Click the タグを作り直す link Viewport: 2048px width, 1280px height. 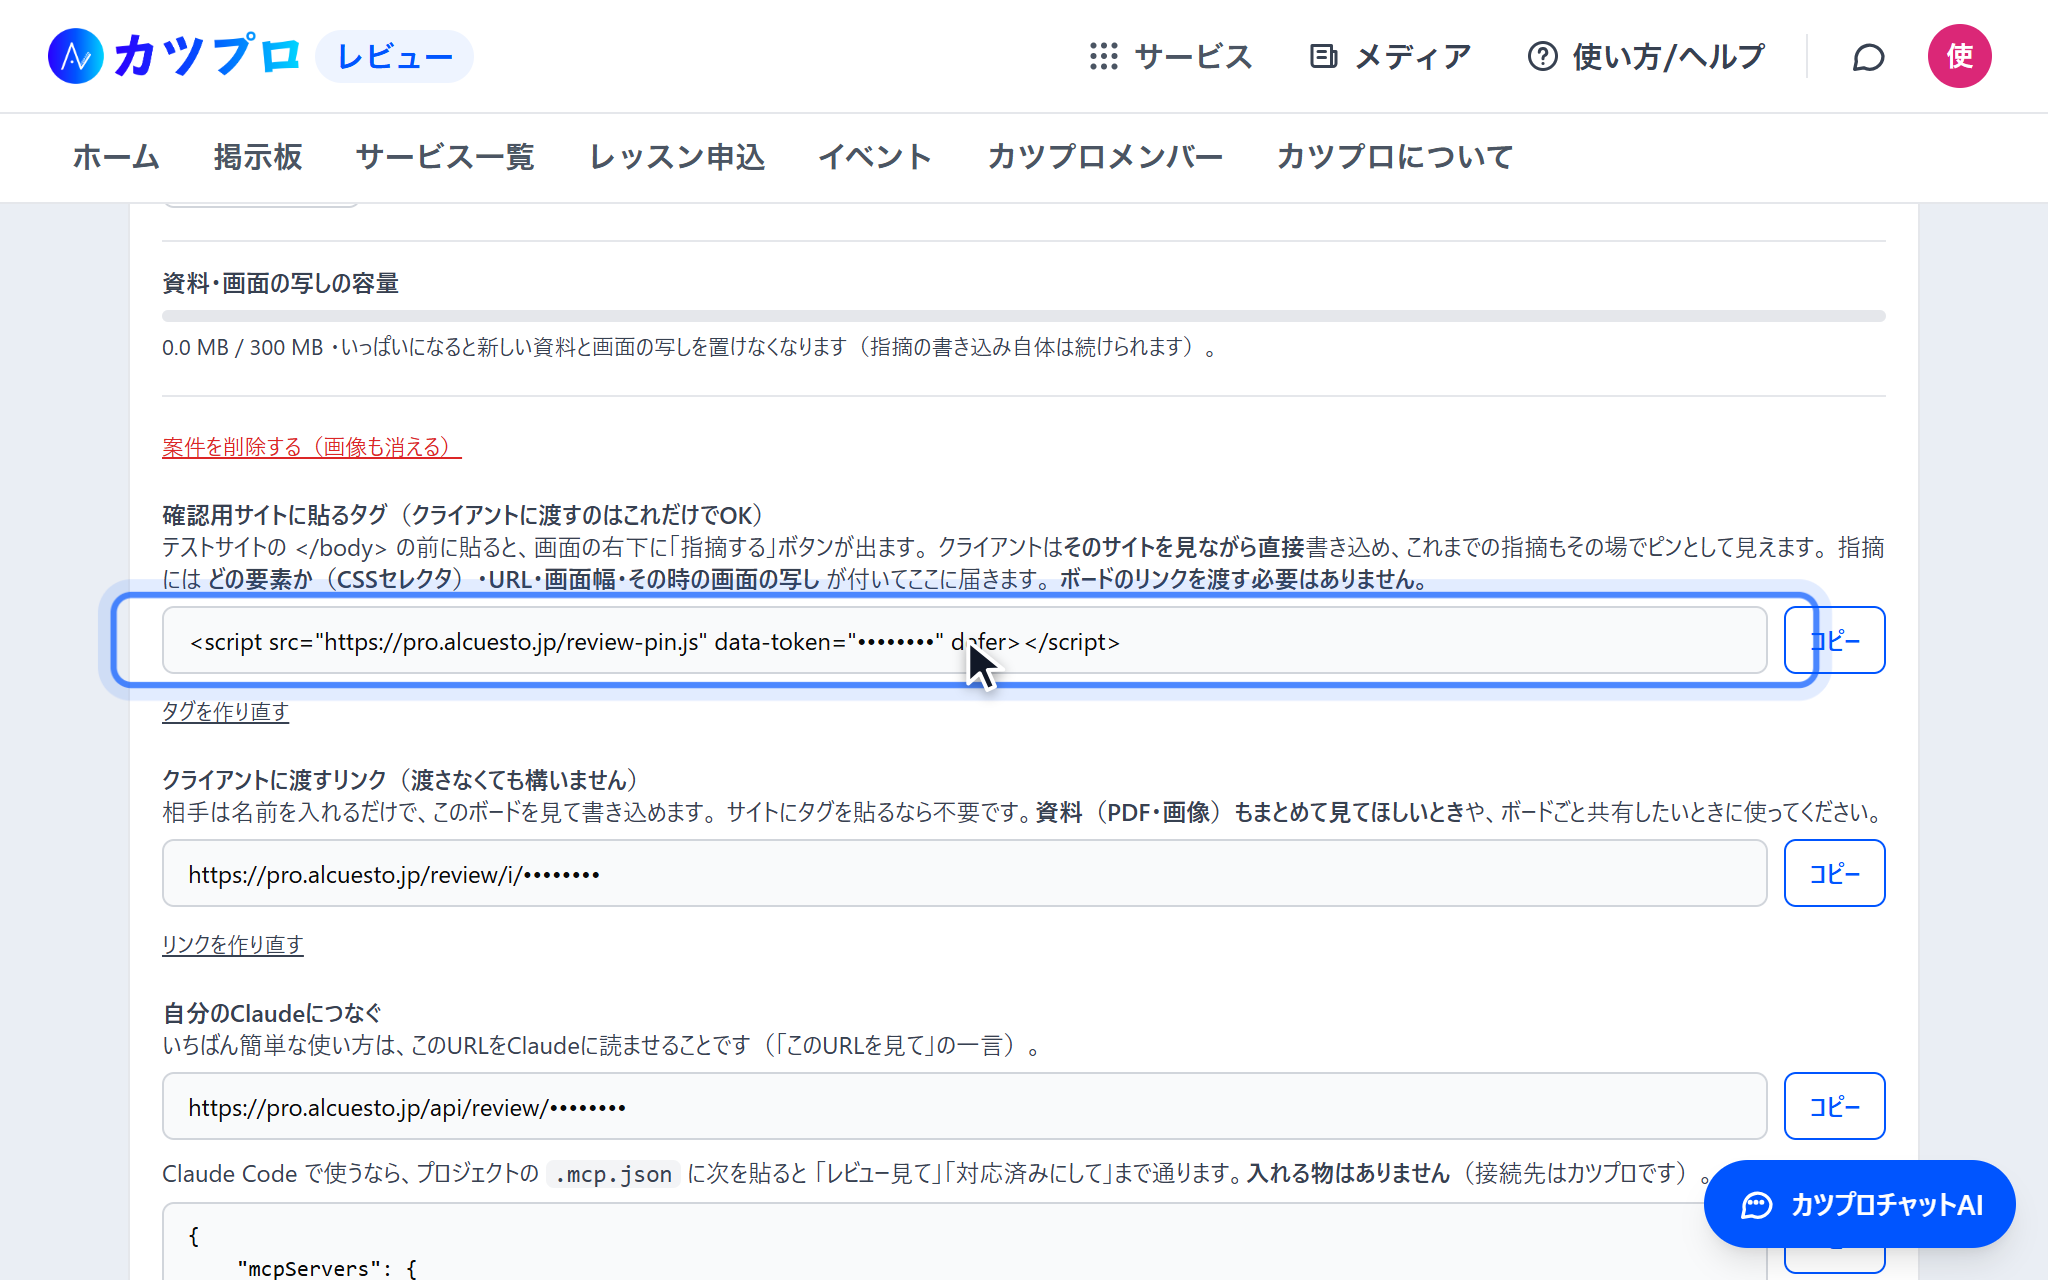pos(225,712)
